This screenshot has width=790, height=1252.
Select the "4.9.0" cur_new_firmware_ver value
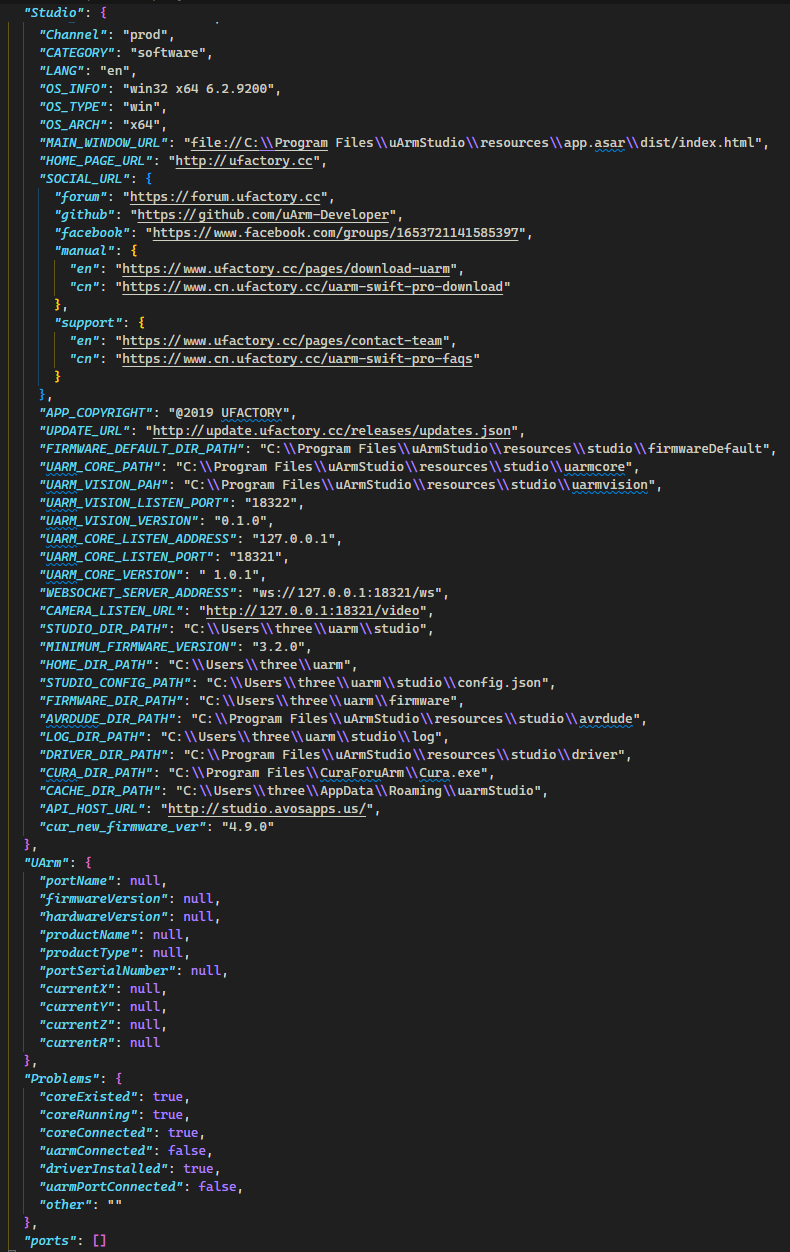[x=250, y=826]
